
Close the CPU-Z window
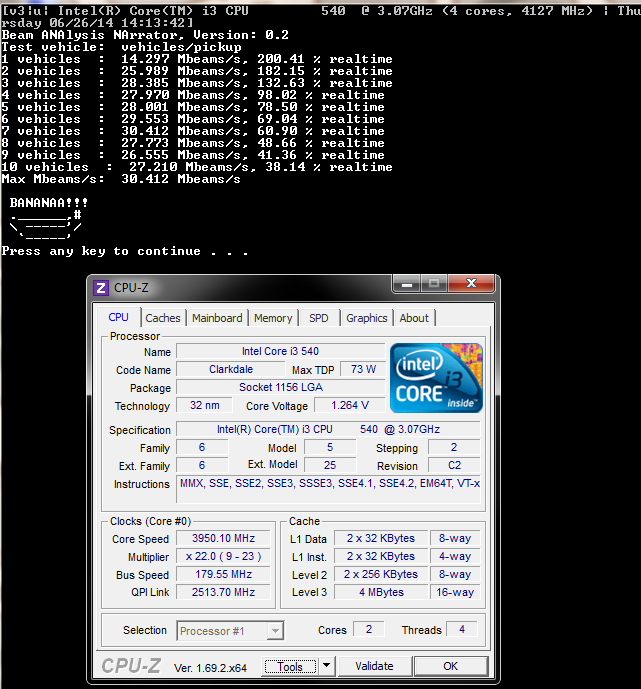tap(471, 284)
